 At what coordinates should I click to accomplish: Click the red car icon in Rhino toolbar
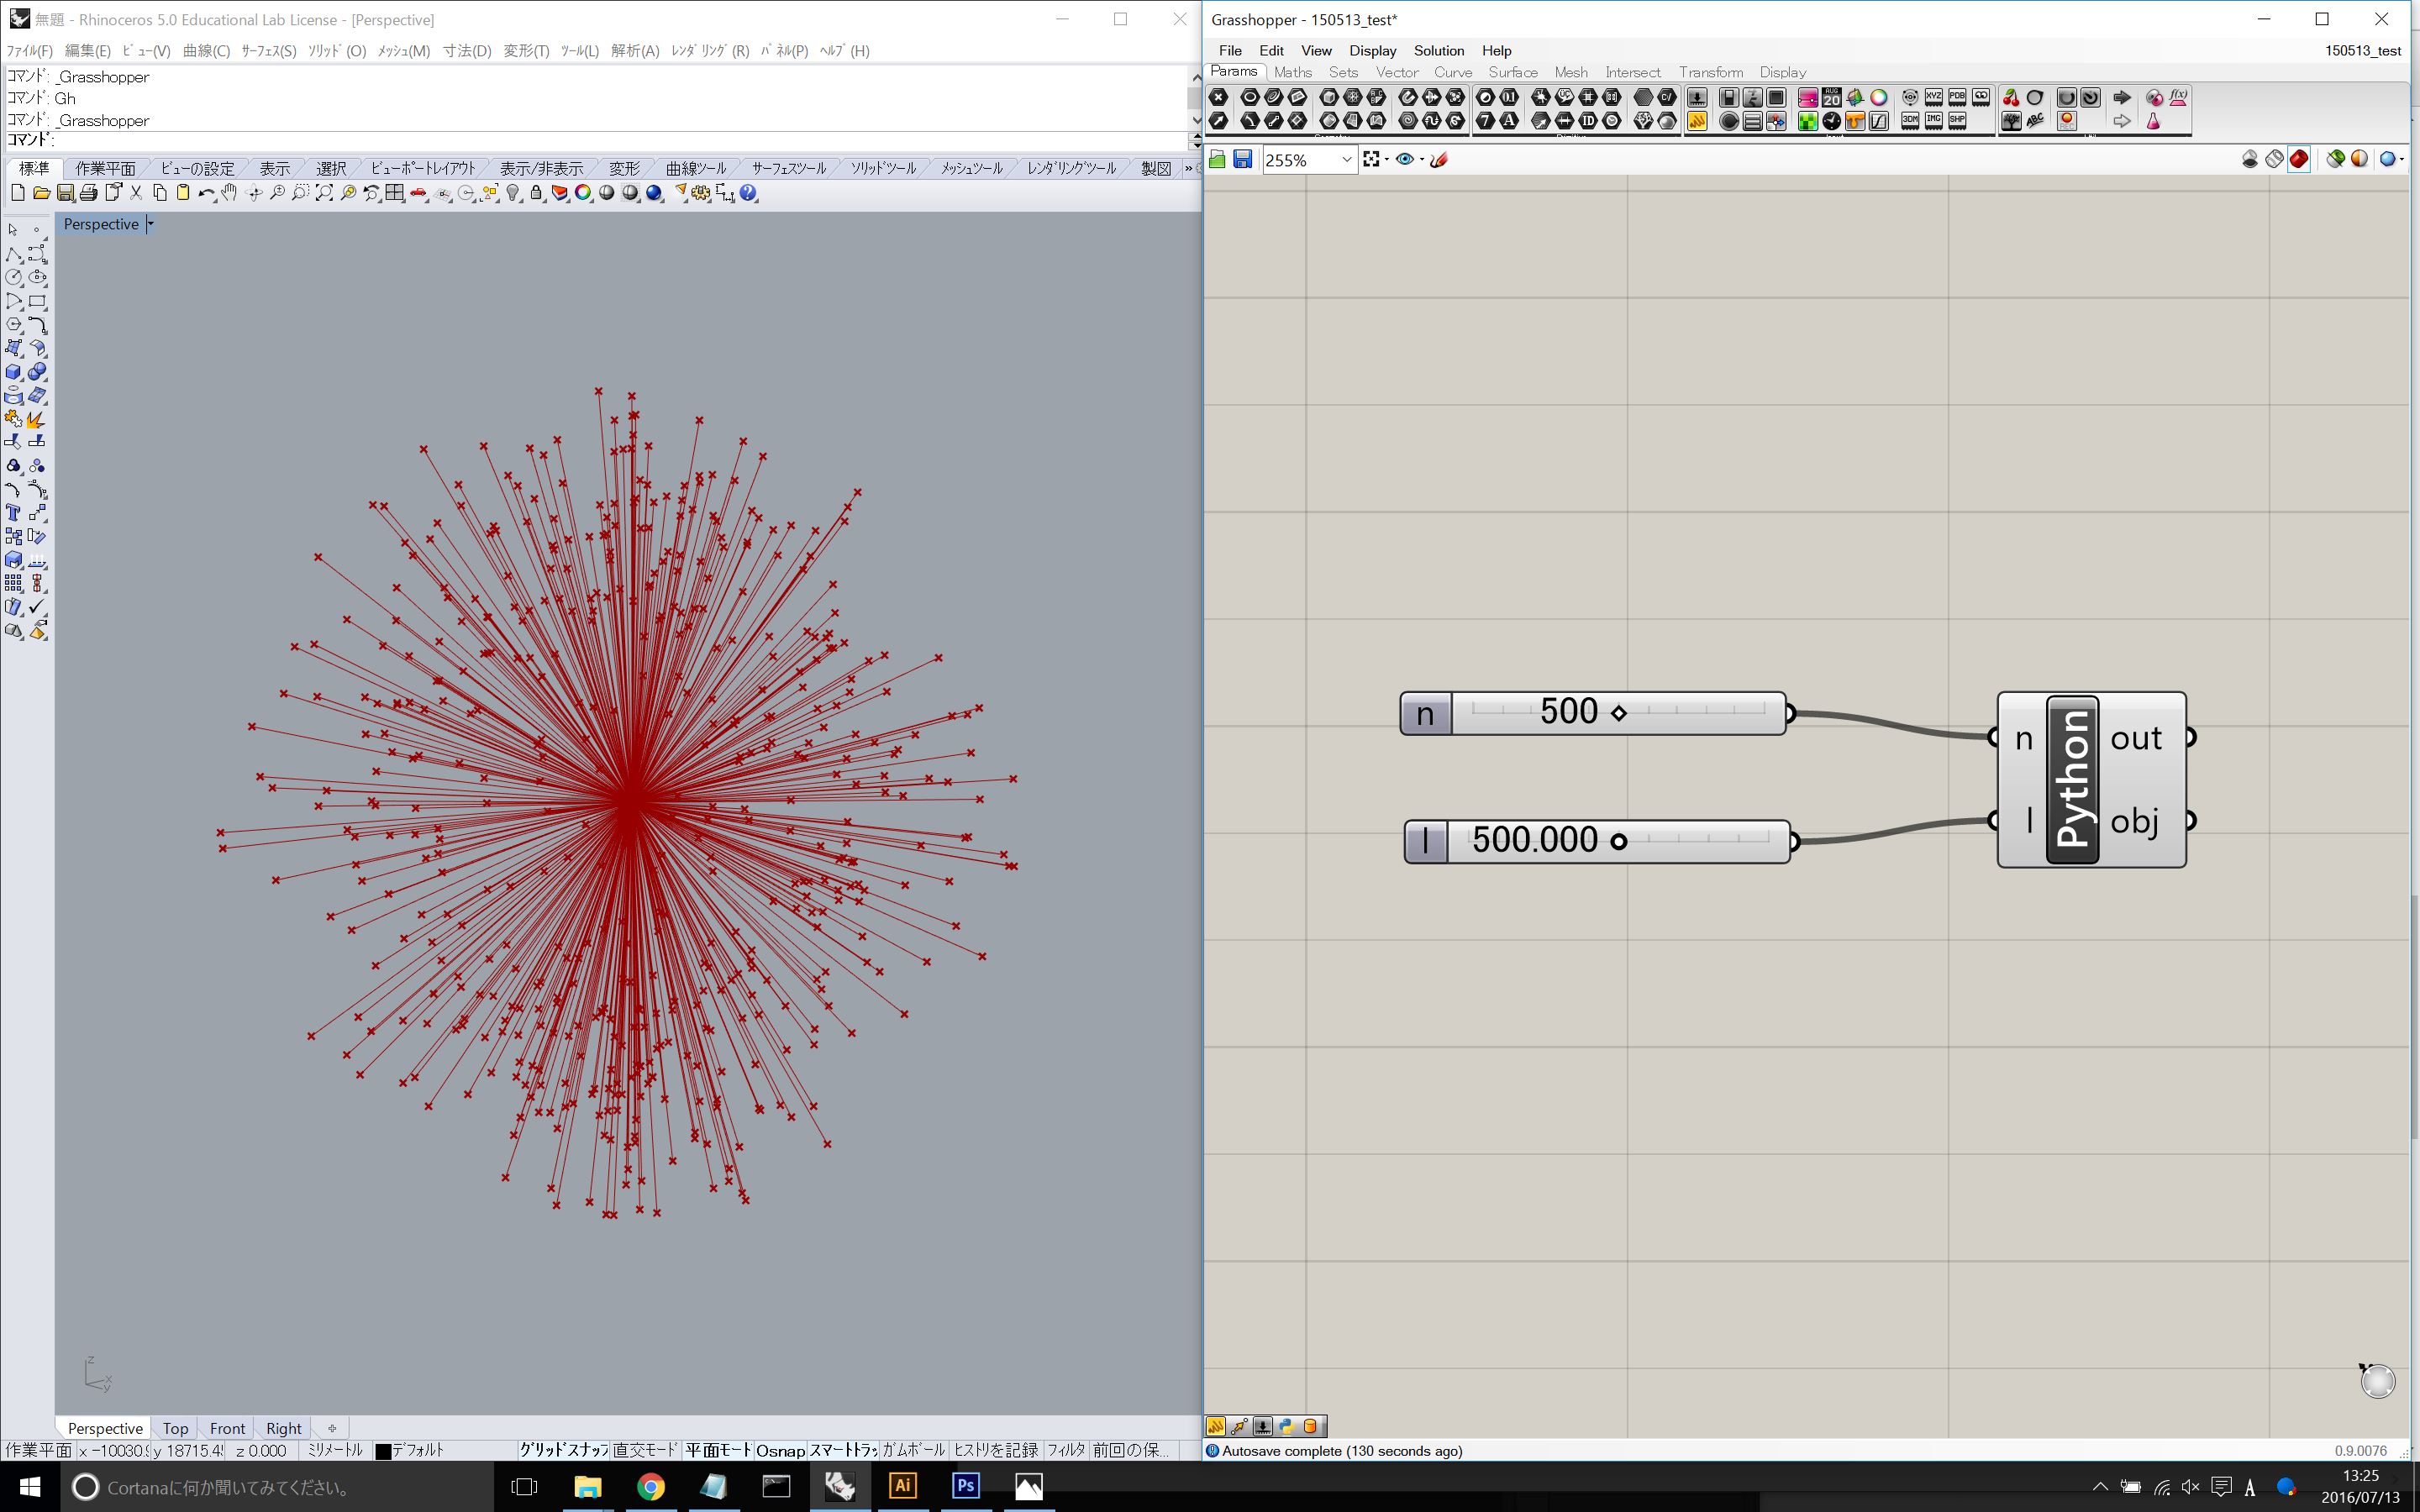[418, 193]
